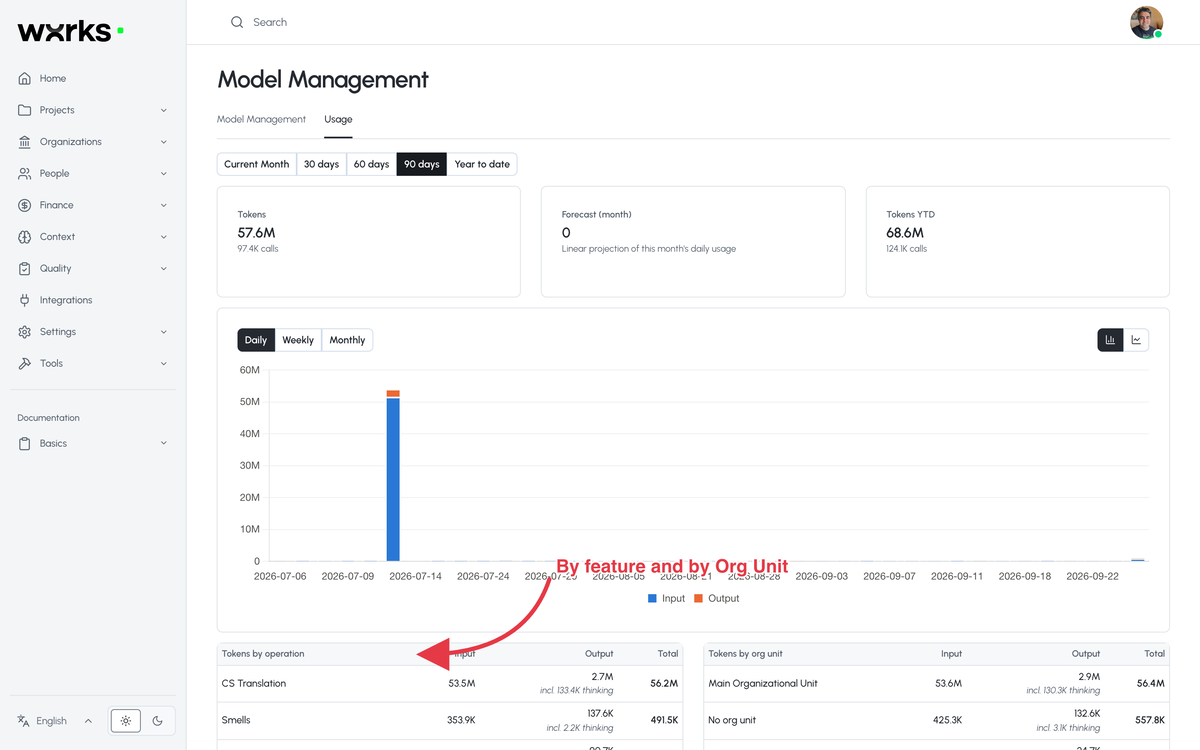Click the tall blue 2026-07-14 bar
The height and width of the screenshot is (750, 1200).
pyautogui.click(x=393, y=479)
